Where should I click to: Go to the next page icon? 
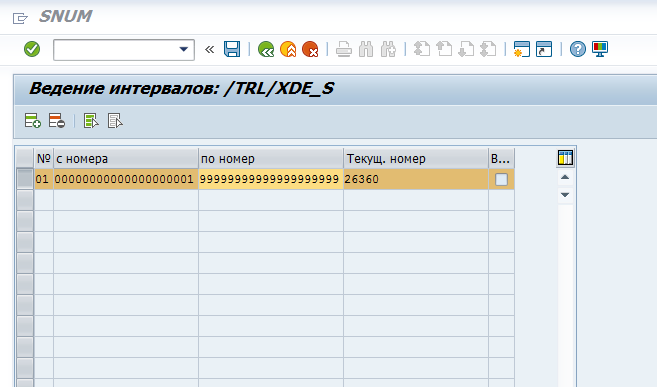[x=466, y=49]
